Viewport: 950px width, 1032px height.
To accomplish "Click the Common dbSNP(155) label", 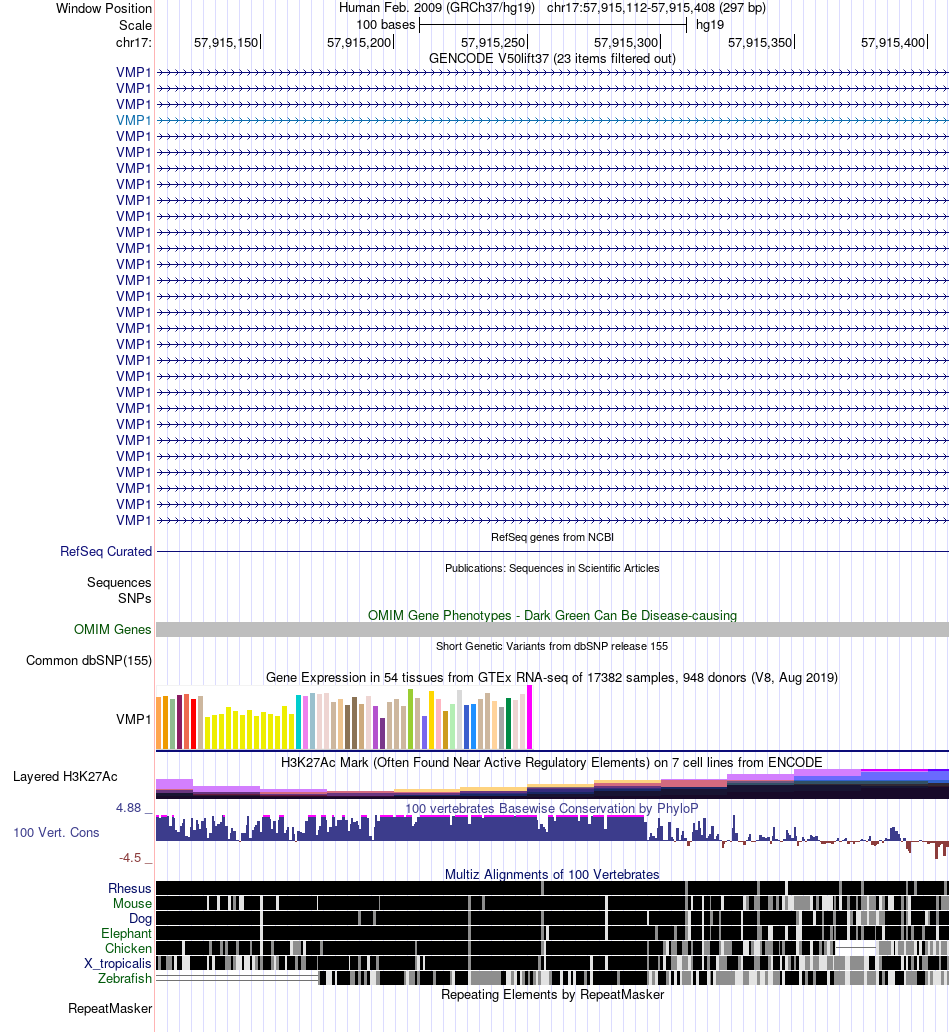I will coord(89,660).
